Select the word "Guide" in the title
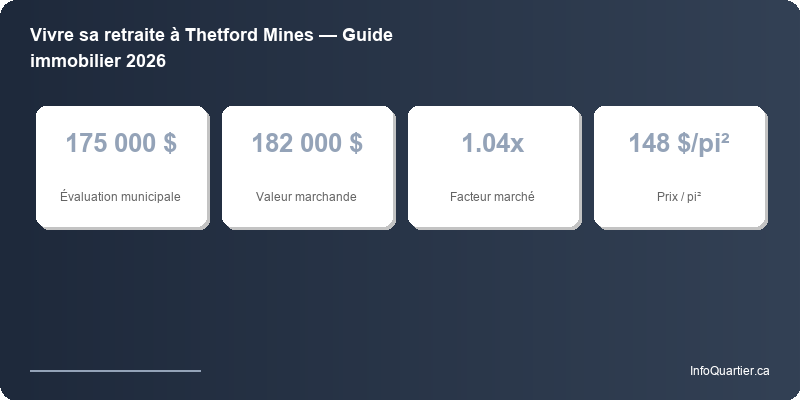 tap(367, 36)
